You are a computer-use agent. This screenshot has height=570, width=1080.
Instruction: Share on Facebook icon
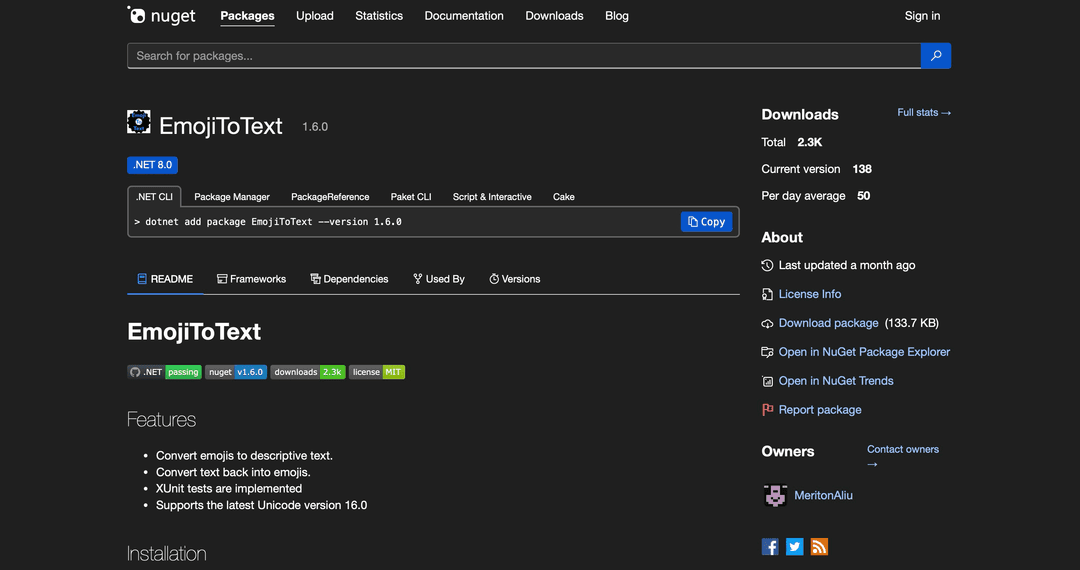[770, 547]
